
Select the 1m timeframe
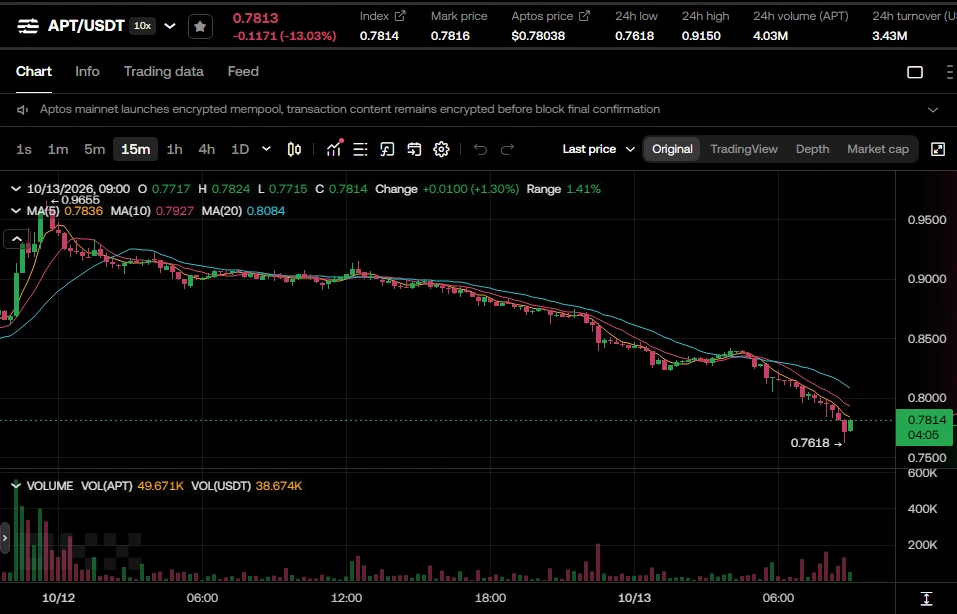[58, 149]
